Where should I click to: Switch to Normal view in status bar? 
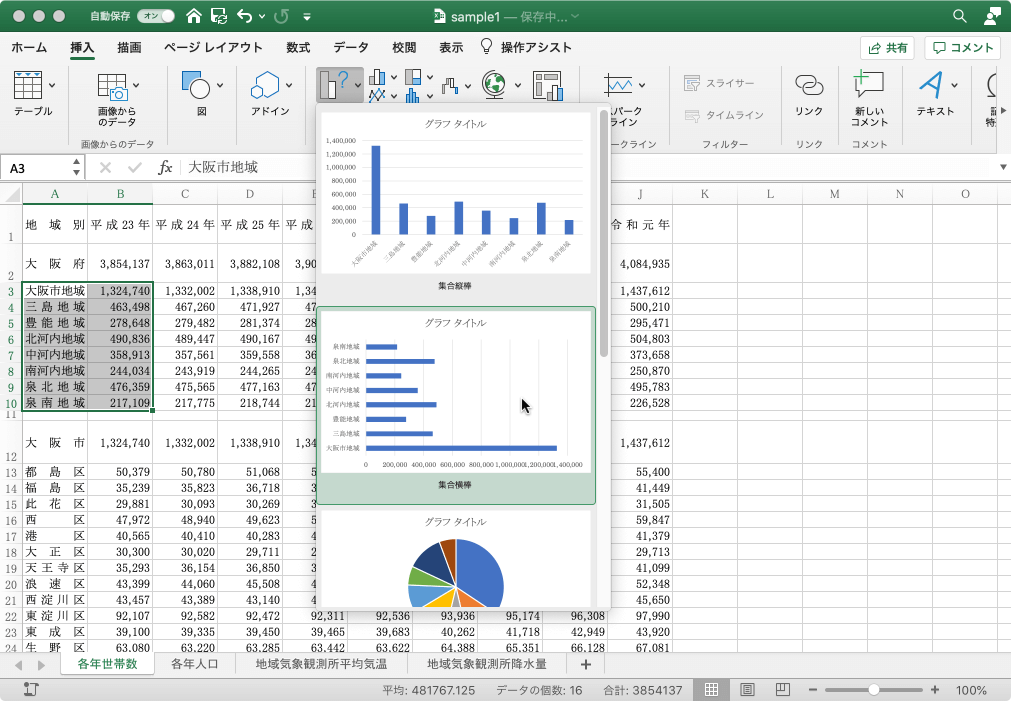tap(712, 690)
